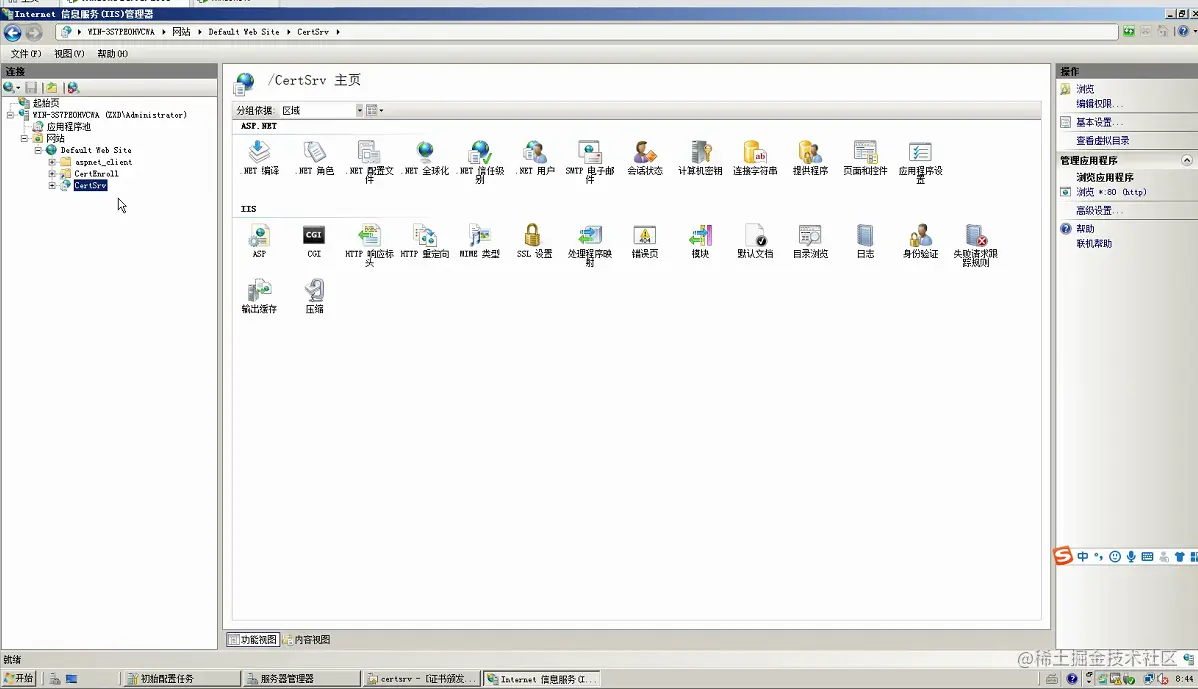1198x689 pixels.
Task: Open the 会话状态 icon
Action: pyautogui.click(x=645, y=158)
